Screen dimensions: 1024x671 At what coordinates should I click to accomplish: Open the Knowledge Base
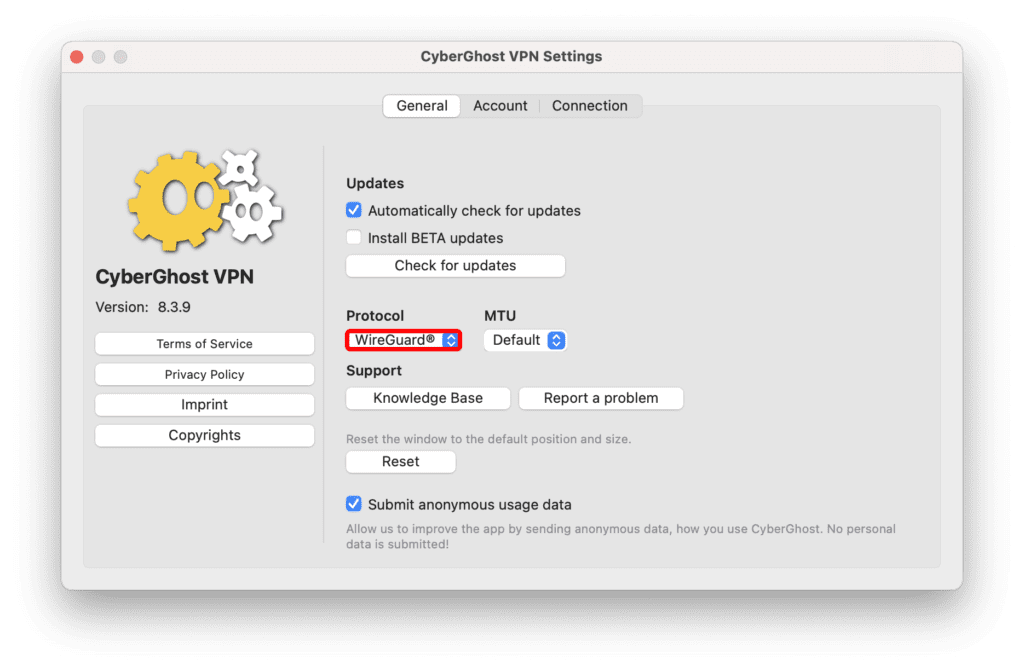coord(427,398)
